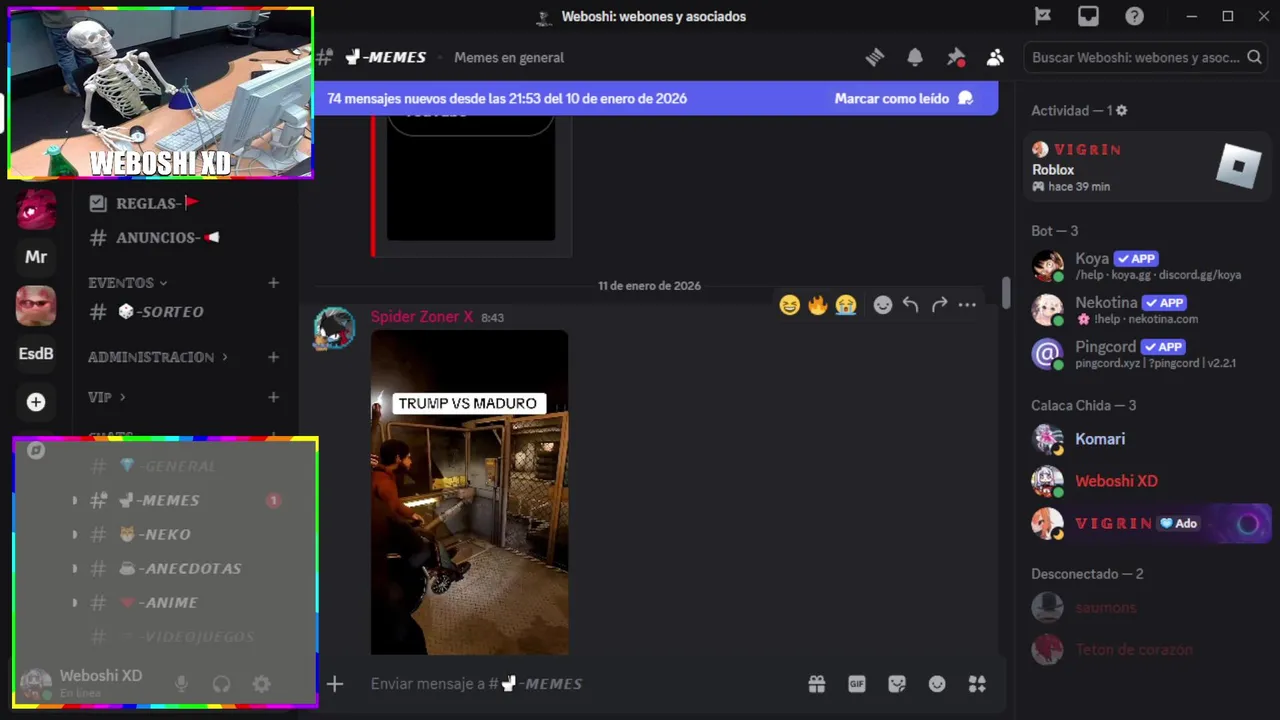Open the gift icon in message bar
The height and width of the screenshot is (720, 1280).
[817, 684]
